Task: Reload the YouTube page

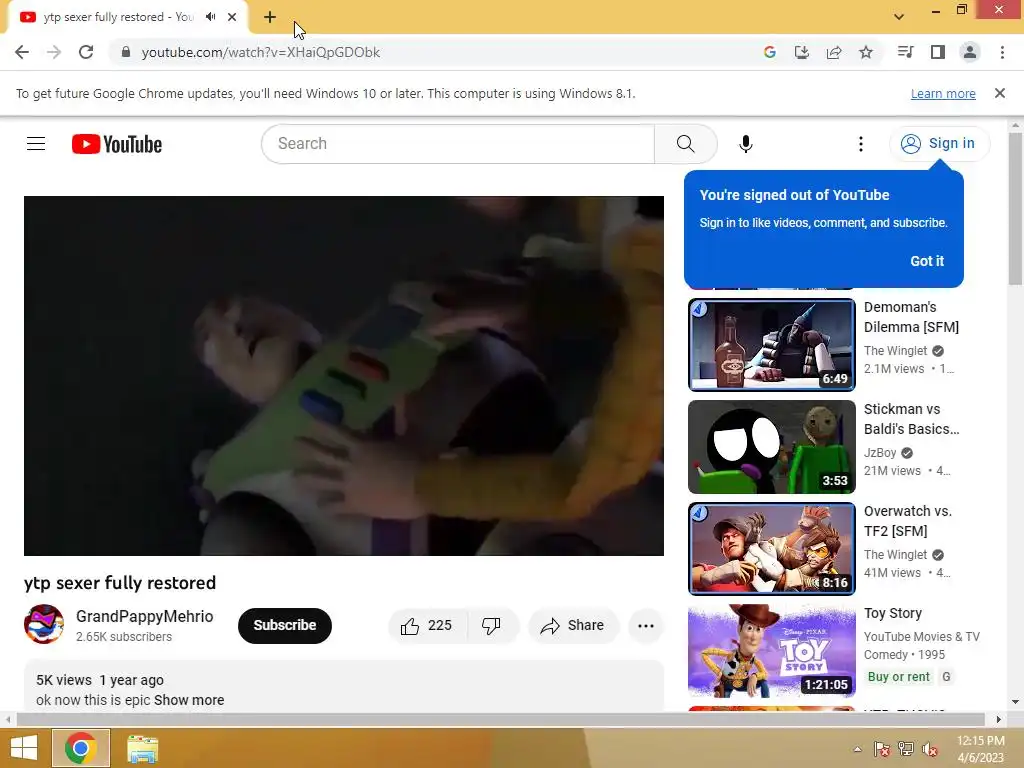Action: tap(86, 52)
